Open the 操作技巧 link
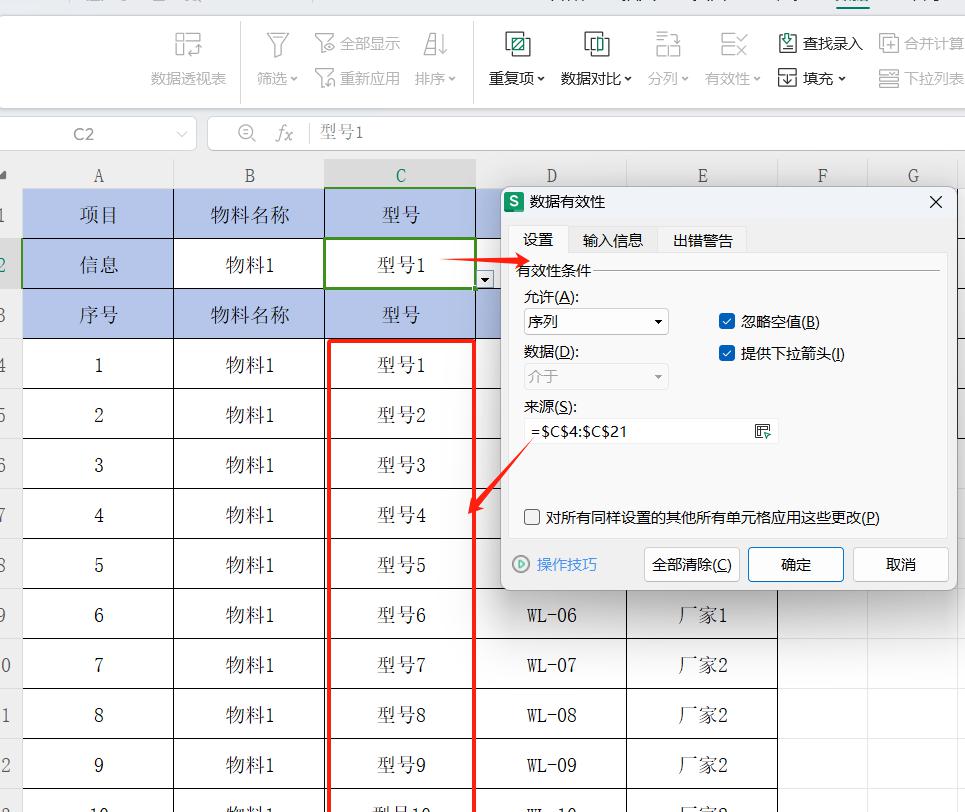The height and width of the screenshot is (812, 965). (x=566, y=565)
